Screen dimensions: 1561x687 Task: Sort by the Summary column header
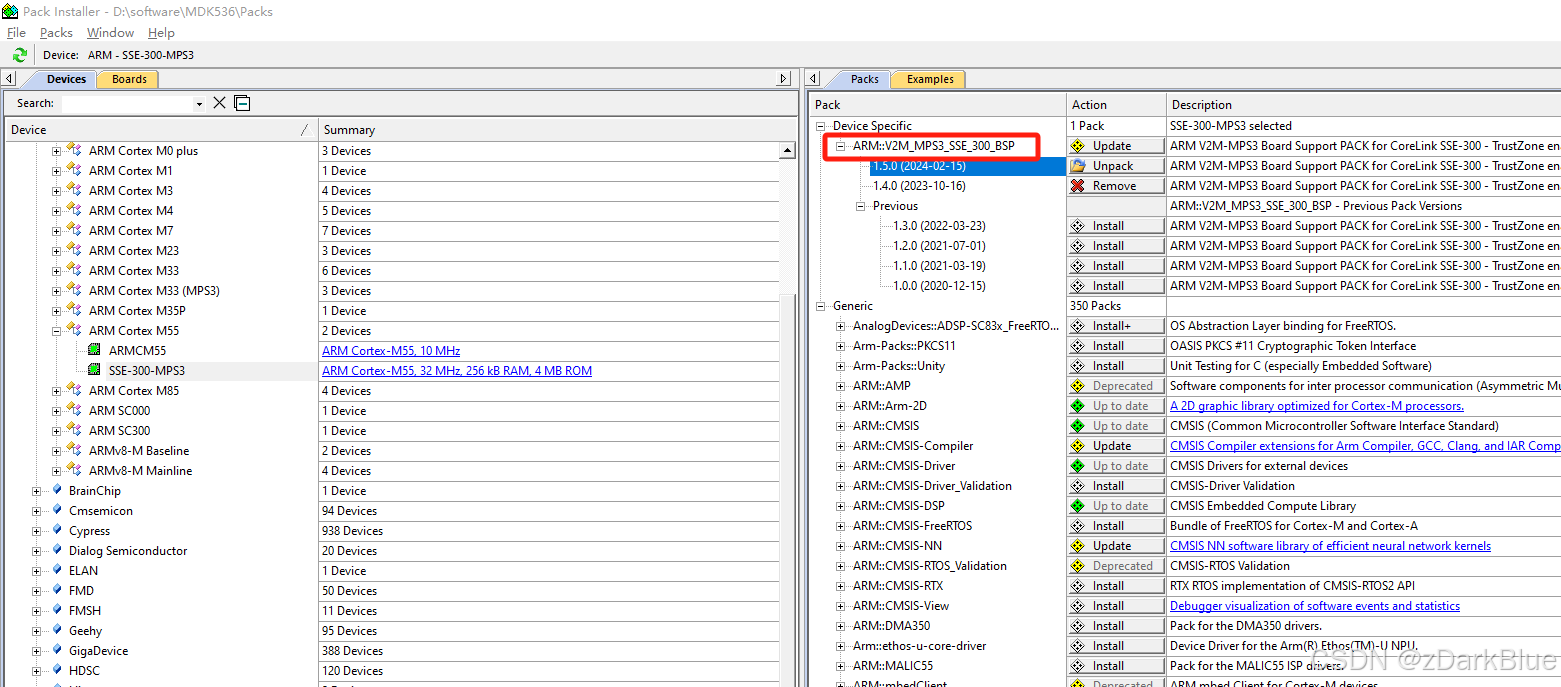(557, 130)
